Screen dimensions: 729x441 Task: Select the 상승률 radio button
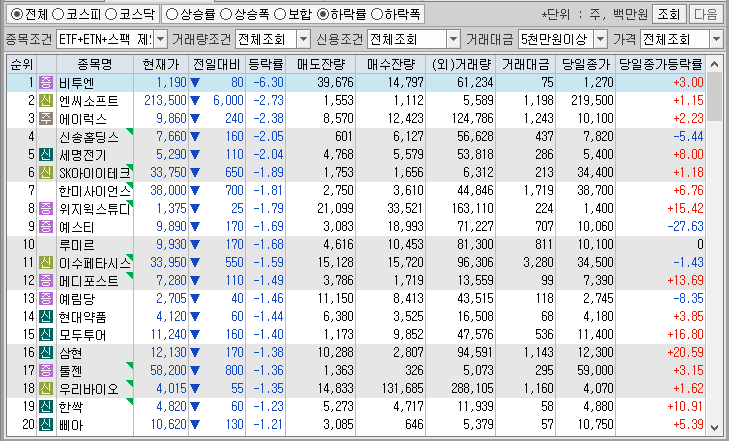point(172,14)
